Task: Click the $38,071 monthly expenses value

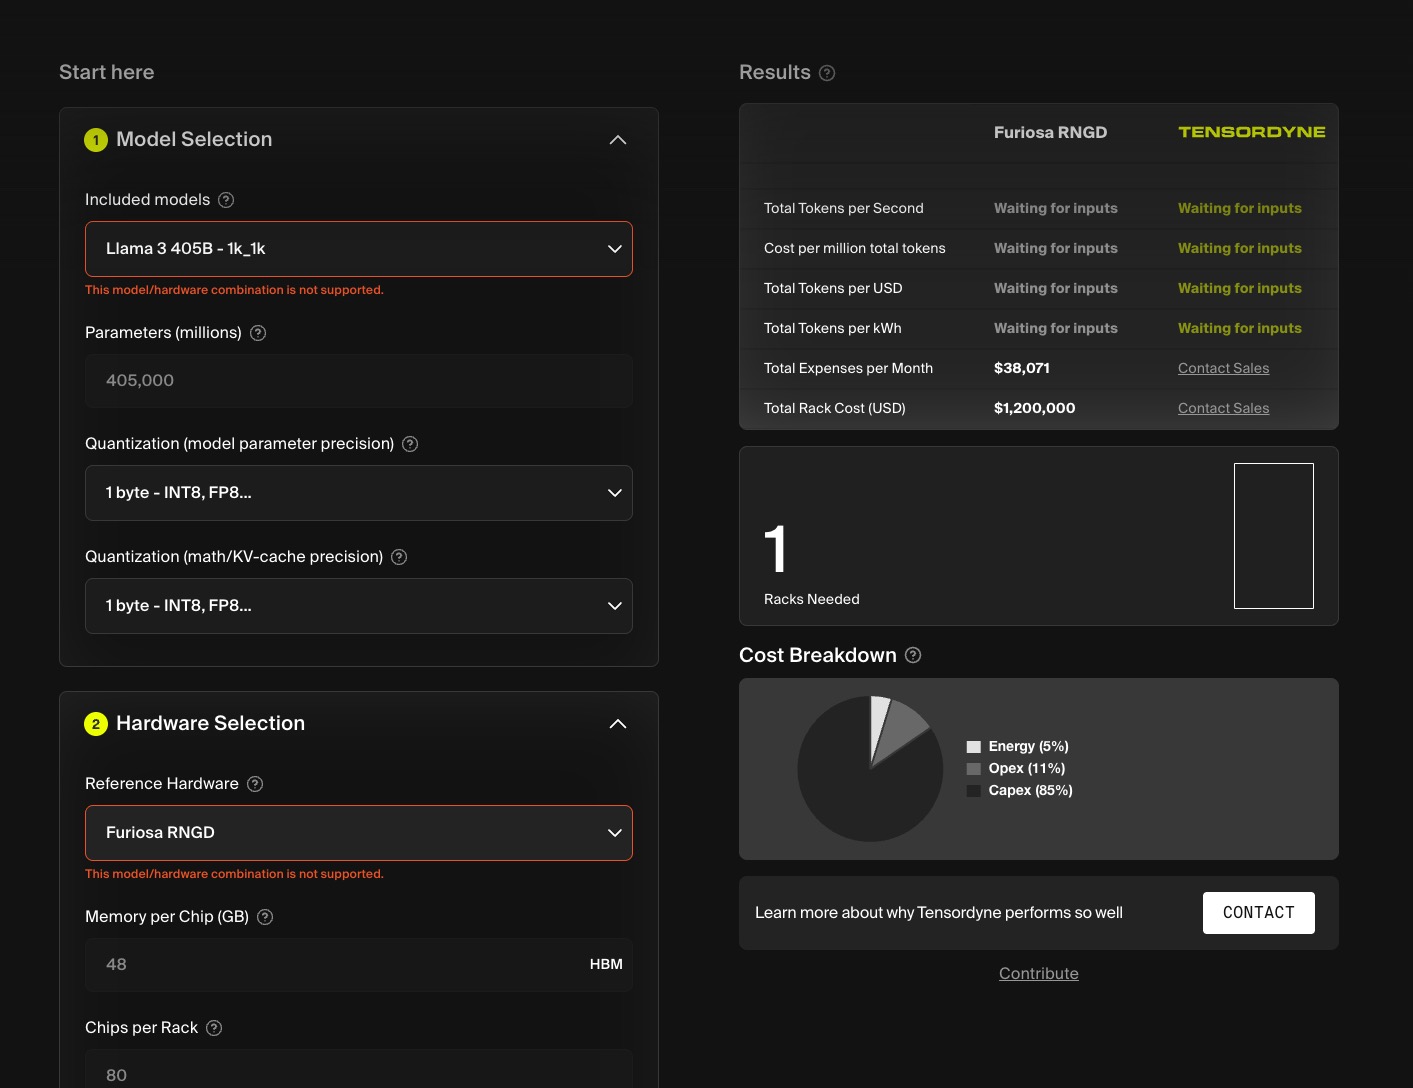Action: pos(1022,368)
